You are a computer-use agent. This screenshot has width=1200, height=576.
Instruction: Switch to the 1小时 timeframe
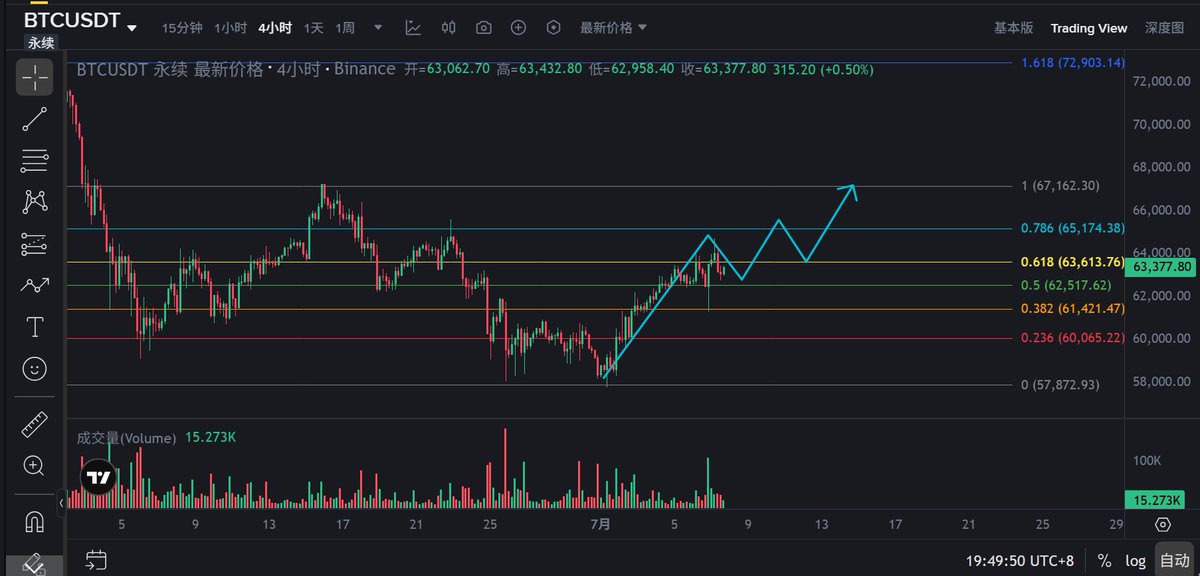pyautogui.click(x=230, y=28)
